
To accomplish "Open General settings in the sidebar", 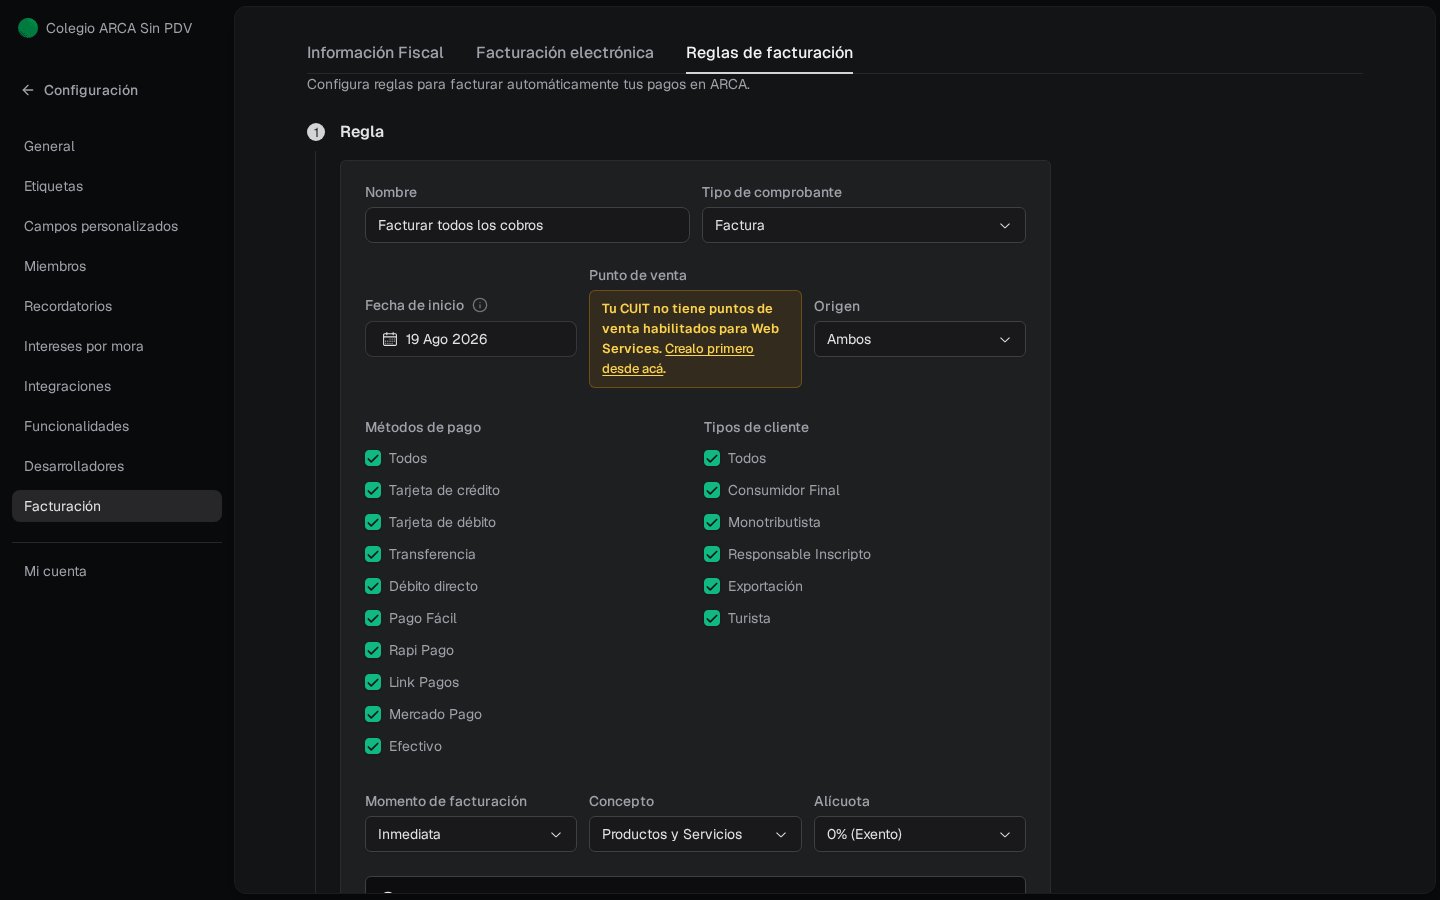I will tap(117, 146).
